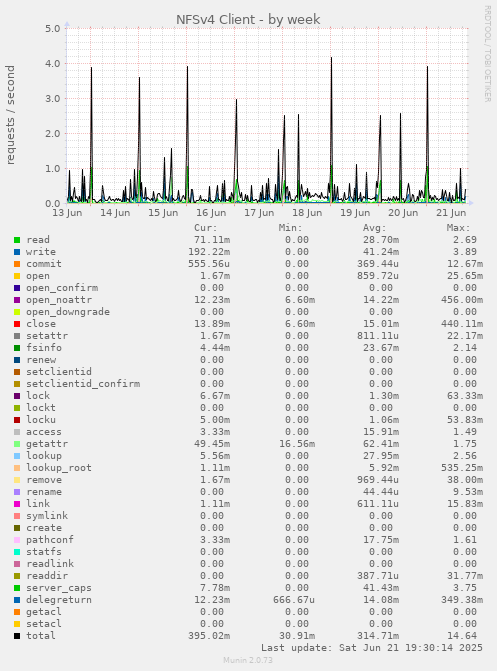497x671 pixels.
Task: Click the lookup_root legend label
Action: 59,468
